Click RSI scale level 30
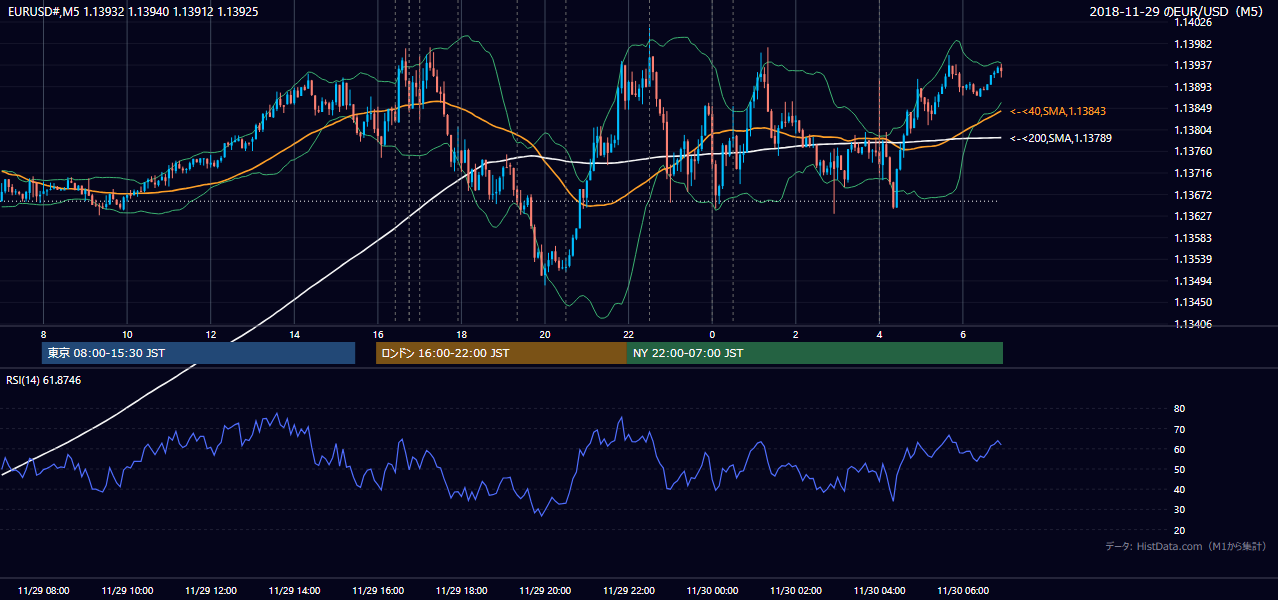1278x600 pixels. tap(1179, 510)
